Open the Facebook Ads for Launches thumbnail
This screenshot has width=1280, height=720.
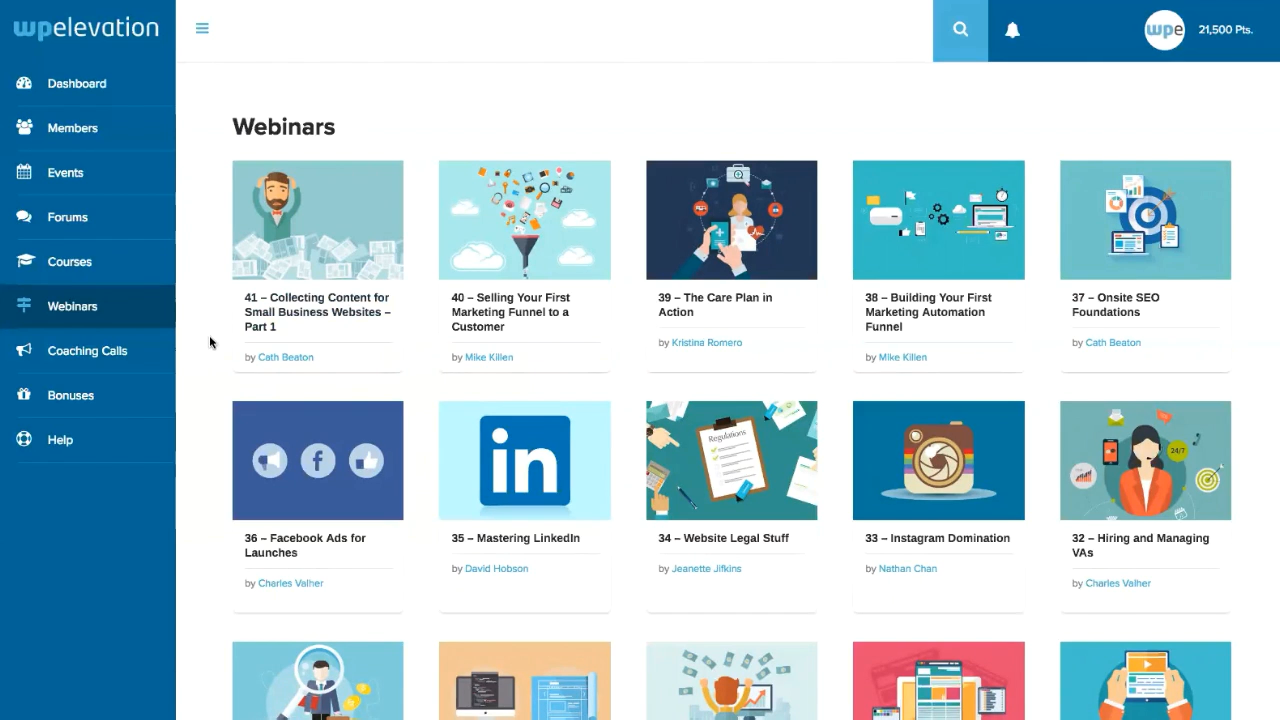point(318,460)
